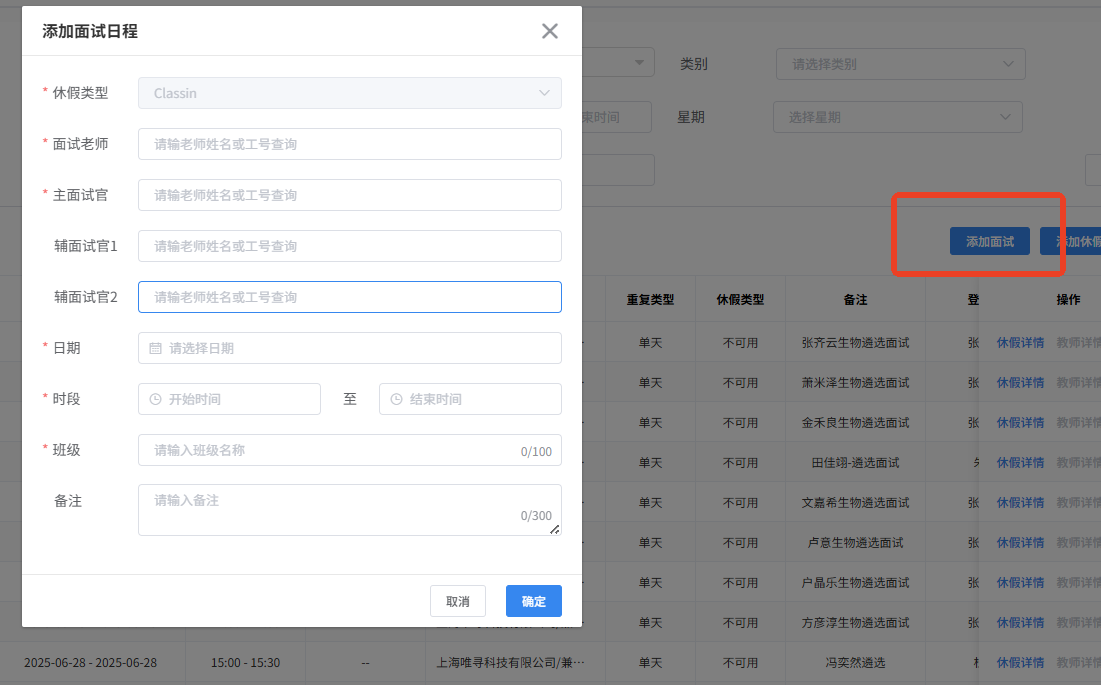Enter class name in 班级 field
The width and height of the screenshot is (1101, 685).
point(330,450)
